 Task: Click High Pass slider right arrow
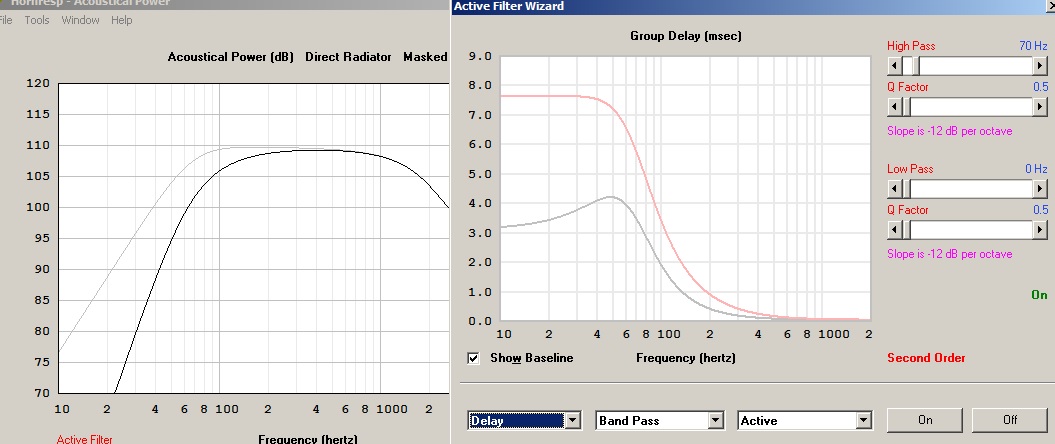click(1040, 66)
